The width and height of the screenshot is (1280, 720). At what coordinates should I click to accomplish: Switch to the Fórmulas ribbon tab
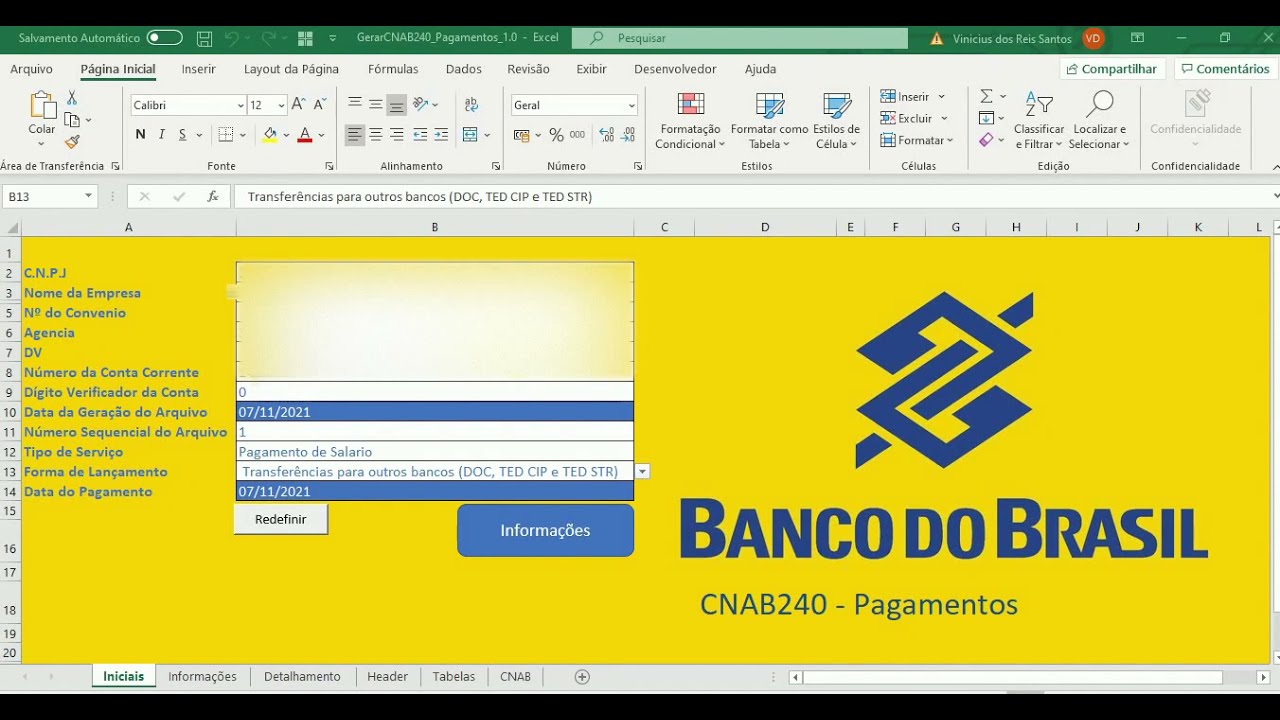click(393, 69)
